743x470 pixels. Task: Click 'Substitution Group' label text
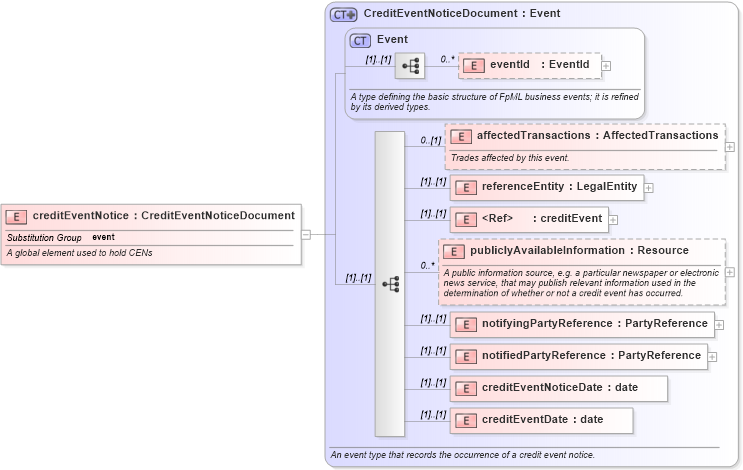pyautogui.click(x=44, y=238)
